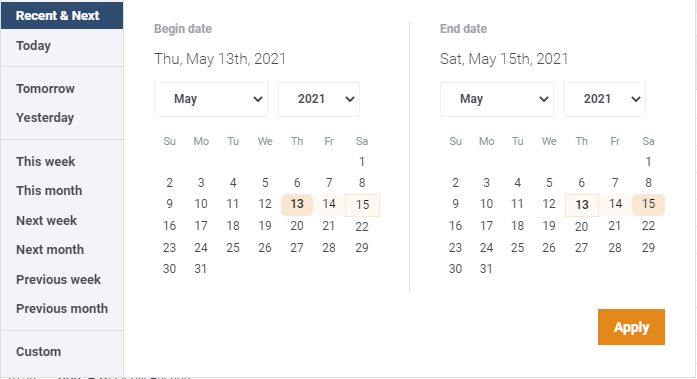The width and height of the screenshot is (697, 379).
Task: Apply the selected date range
Action: pyautogui.click(x=631, y=327)
